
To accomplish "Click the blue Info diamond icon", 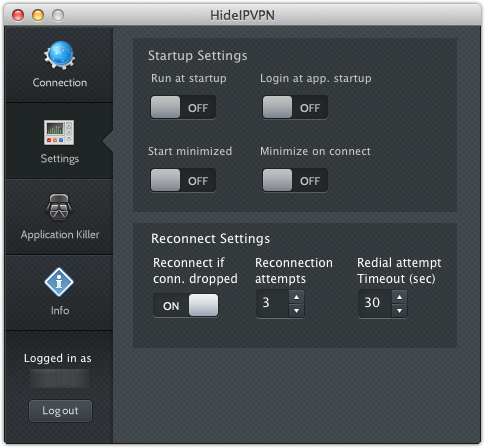I will 59,282.
